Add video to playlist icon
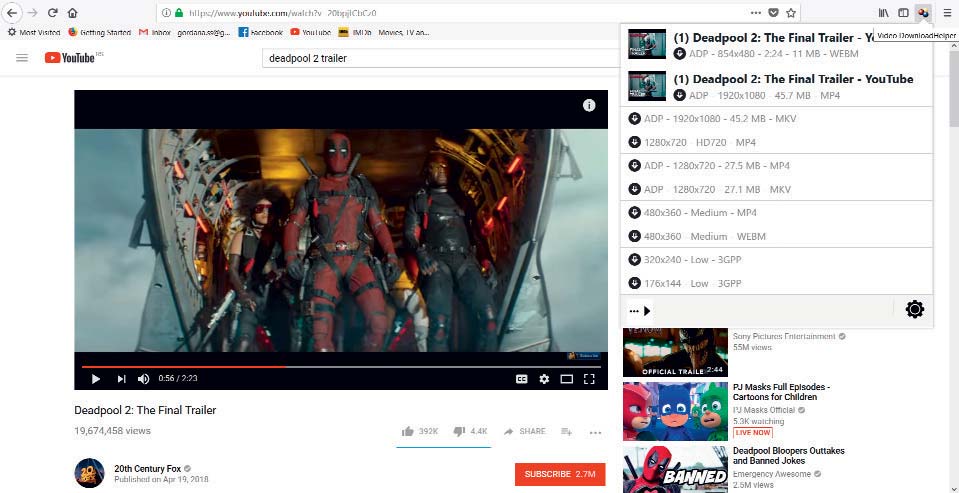This screenshot has width=959, height=493. [x=566, y=432]
